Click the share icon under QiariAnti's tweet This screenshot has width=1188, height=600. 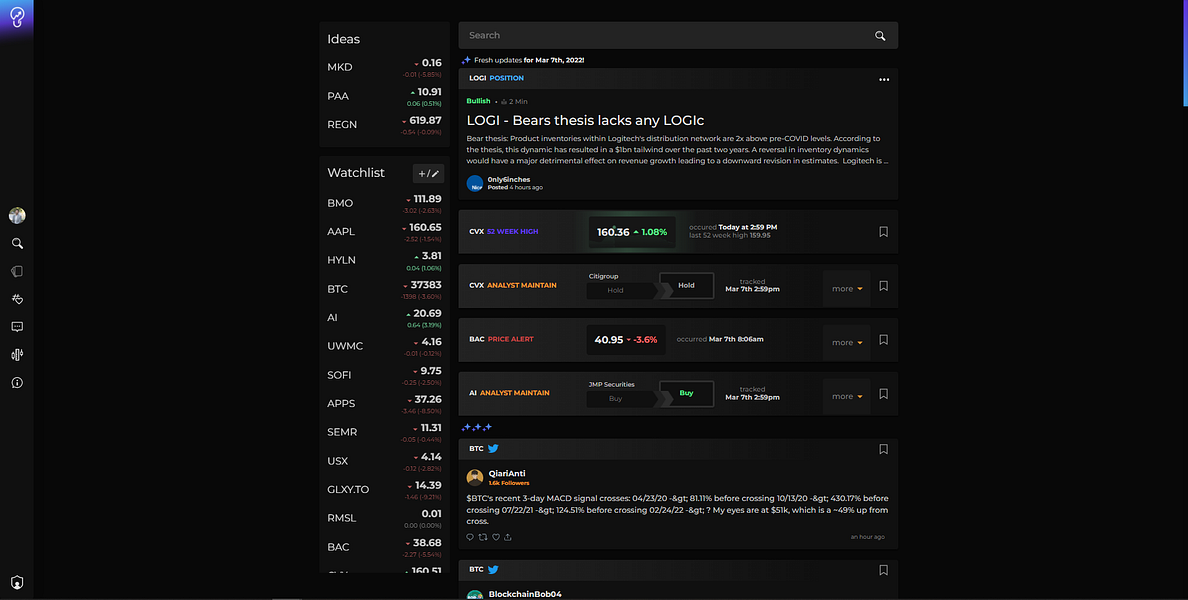pyautogui.click(x=508, y=537)
